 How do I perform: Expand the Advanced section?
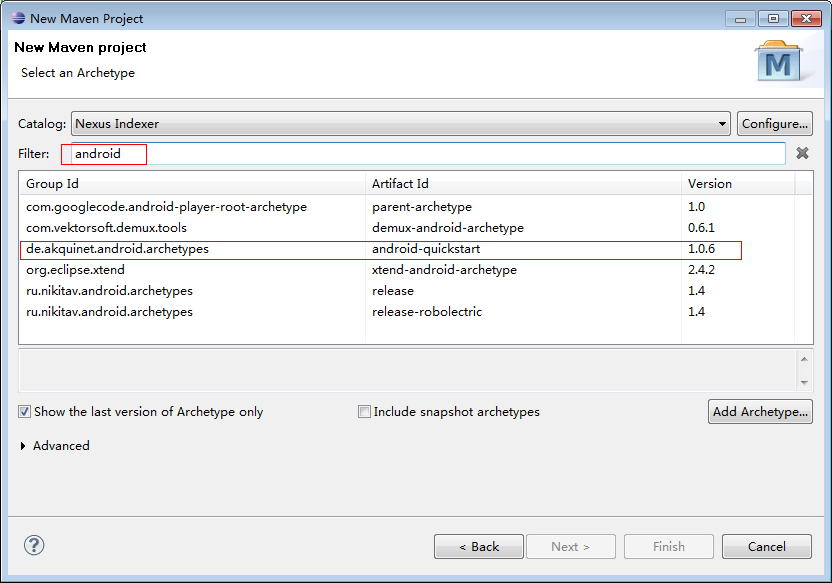pyautogui.click(x=24, y=446)
